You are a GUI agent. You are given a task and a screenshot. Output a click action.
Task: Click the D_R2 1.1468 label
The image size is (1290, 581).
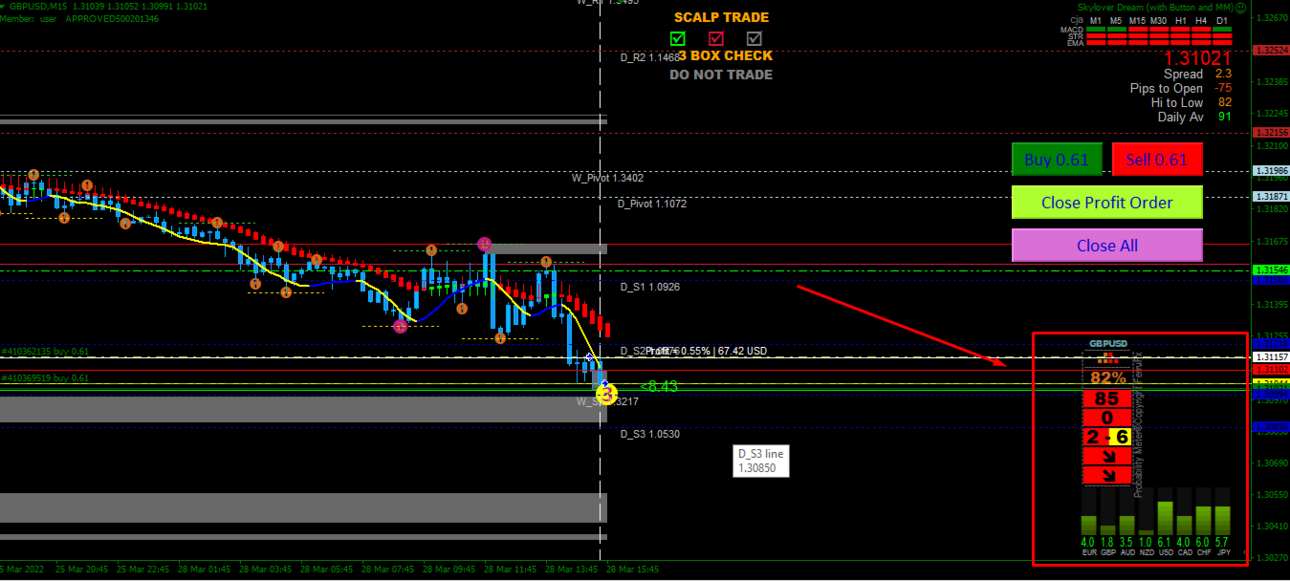pyautogui.click(x=650, y=58)
